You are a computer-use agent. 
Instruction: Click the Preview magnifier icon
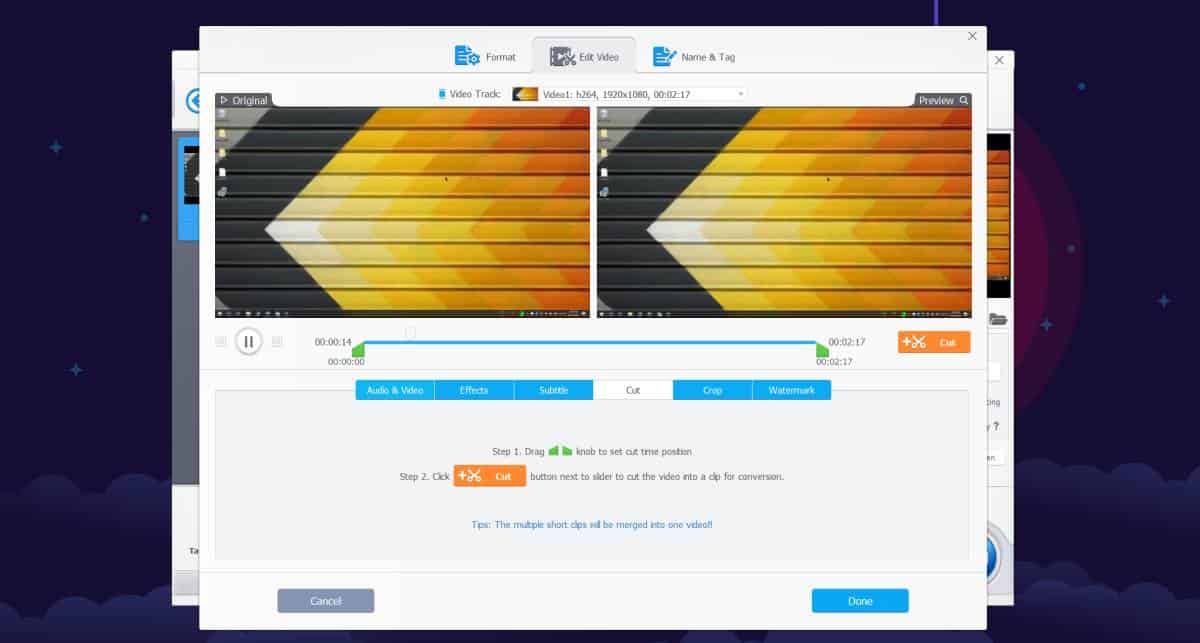[964, 100]
